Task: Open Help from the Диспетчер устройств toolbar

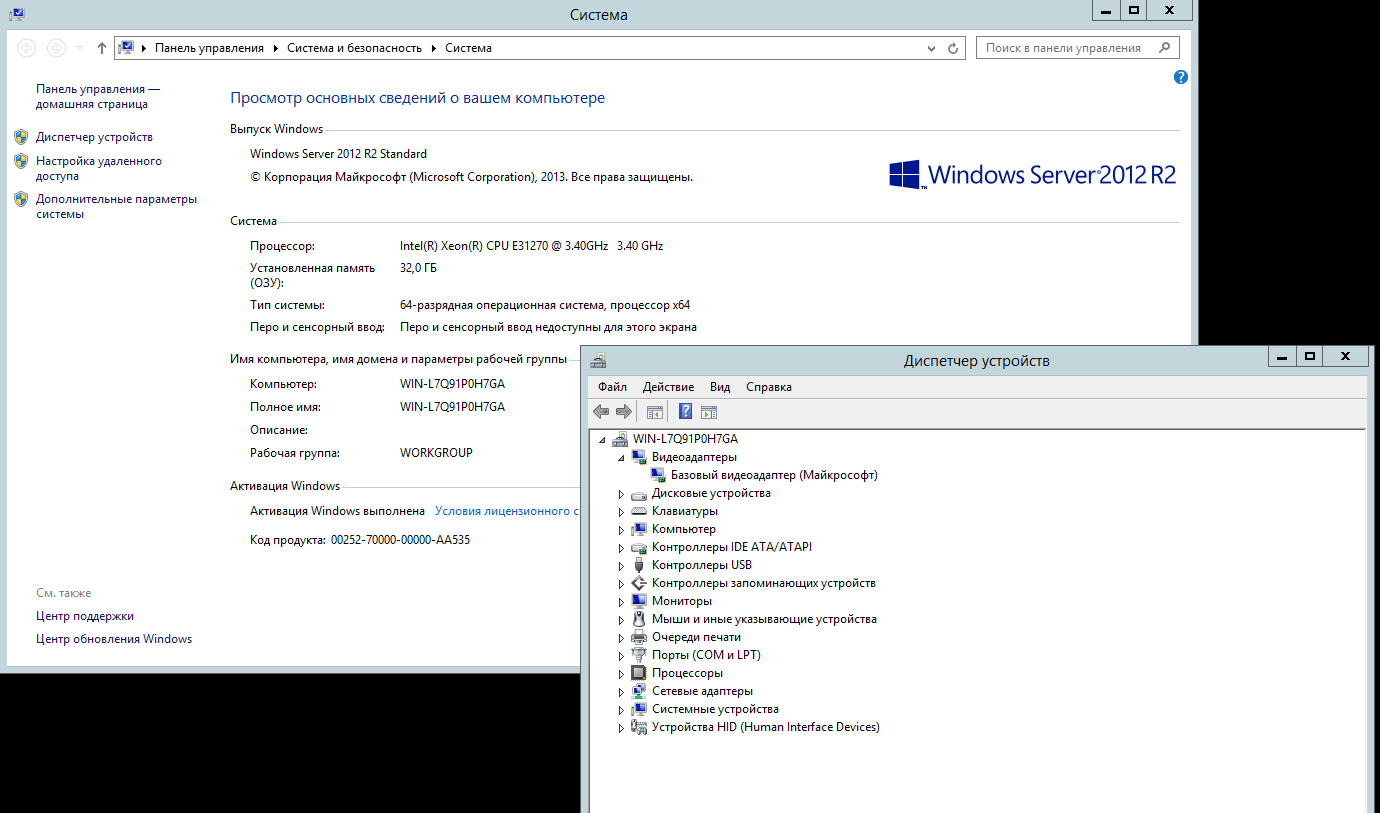Action: click(x=686, y=411)
